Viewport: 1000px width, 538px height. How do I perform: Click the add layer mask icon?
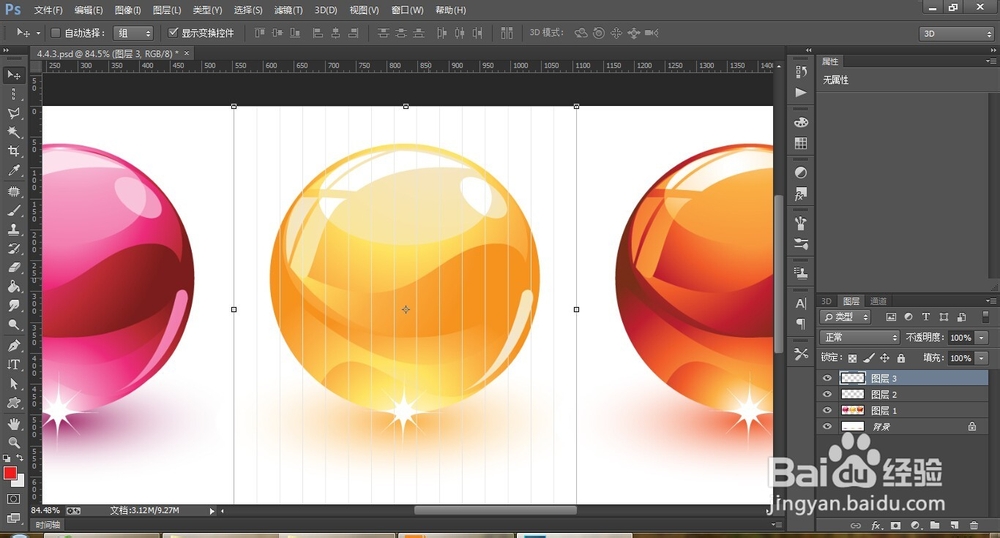pos(895,525)
